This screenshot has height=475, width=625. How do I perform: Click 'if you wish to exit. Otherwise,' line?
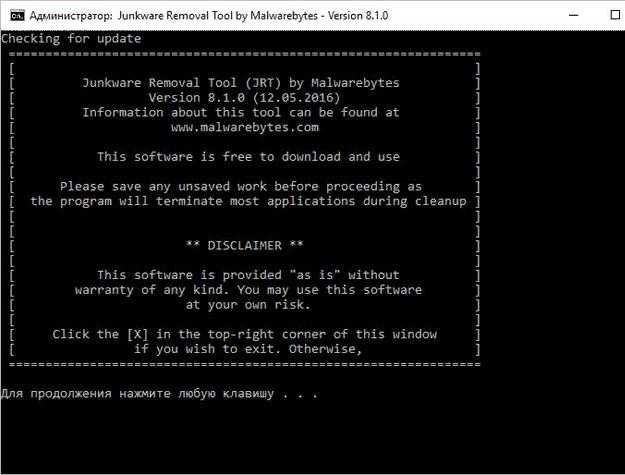coord(248,349)
